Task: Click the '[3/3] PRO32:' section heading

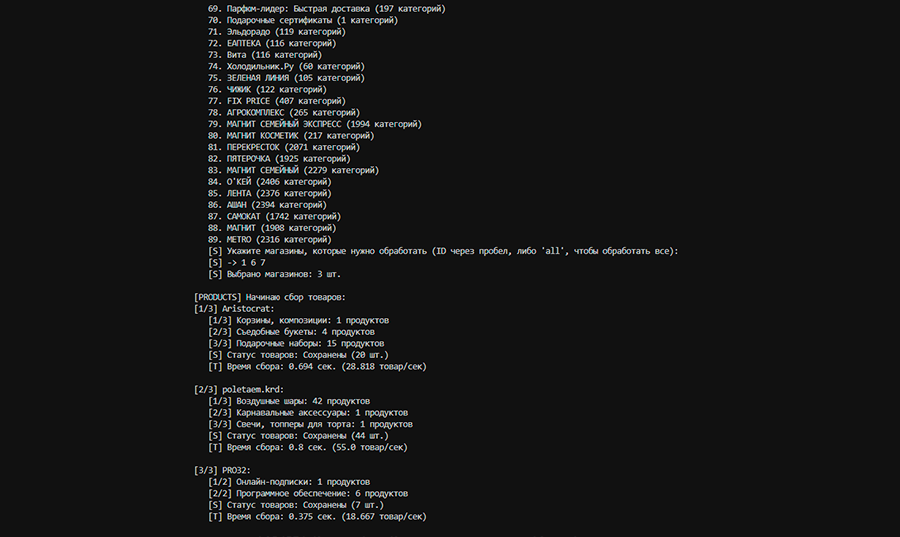Action: pos(222,470)
